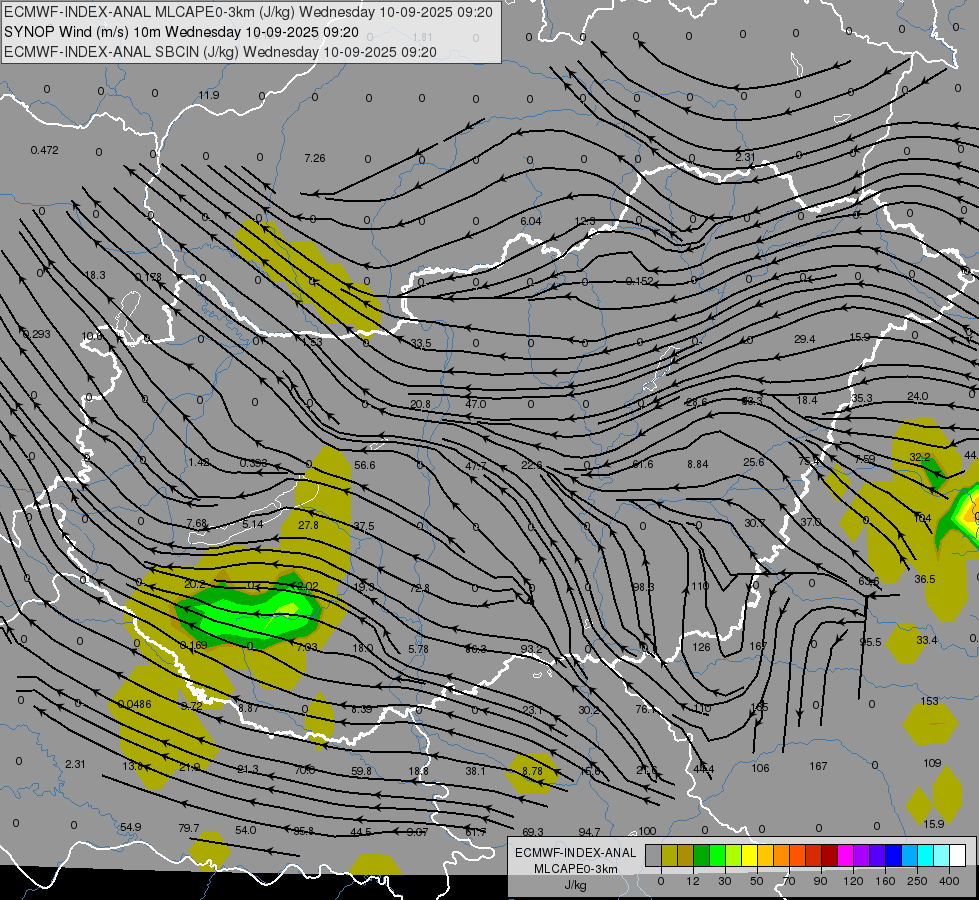Click the J/kg unit label in the legend

click(x=575, y=885)
